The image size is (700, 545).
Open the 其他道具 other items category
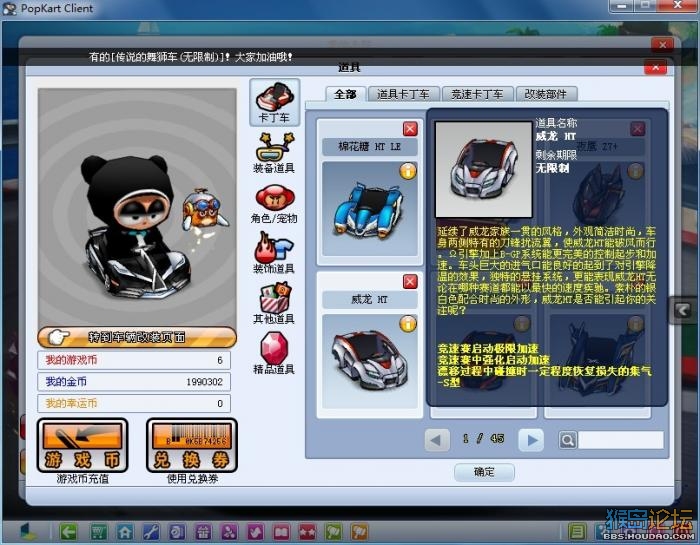[274, 303]
